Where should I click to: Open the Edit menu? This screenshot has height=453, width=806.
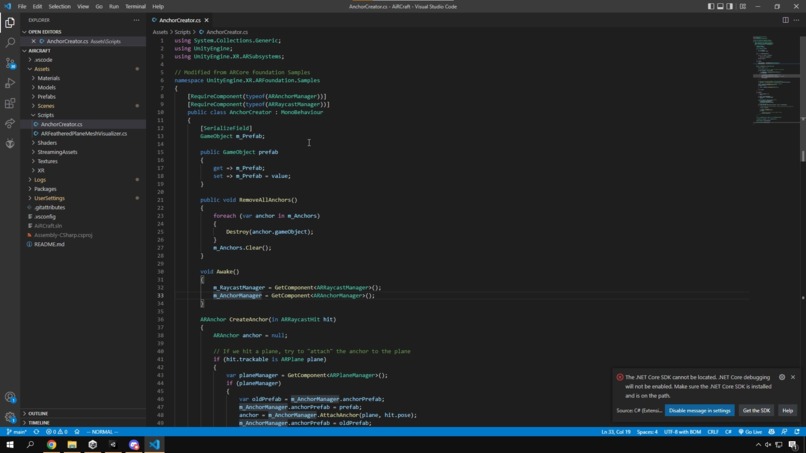pos(38,7)
